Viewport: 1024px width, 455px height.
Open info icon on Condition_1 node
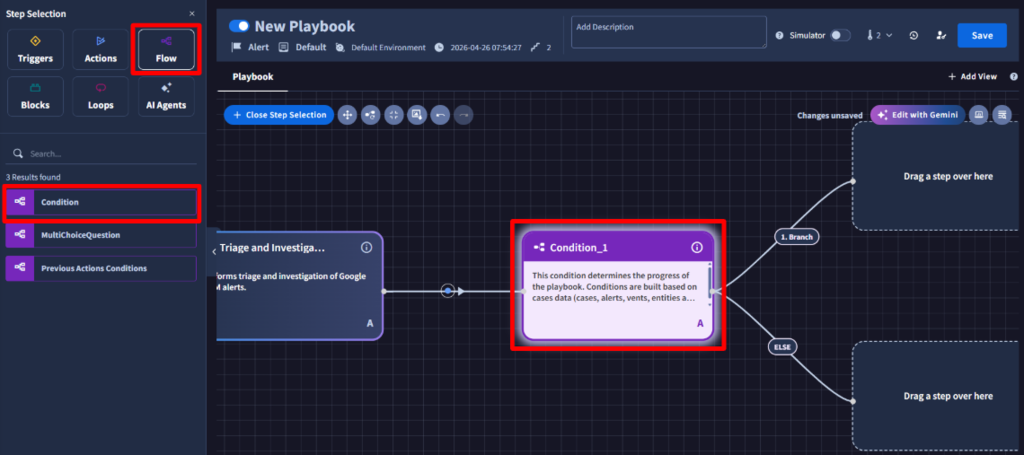[697, 247]
